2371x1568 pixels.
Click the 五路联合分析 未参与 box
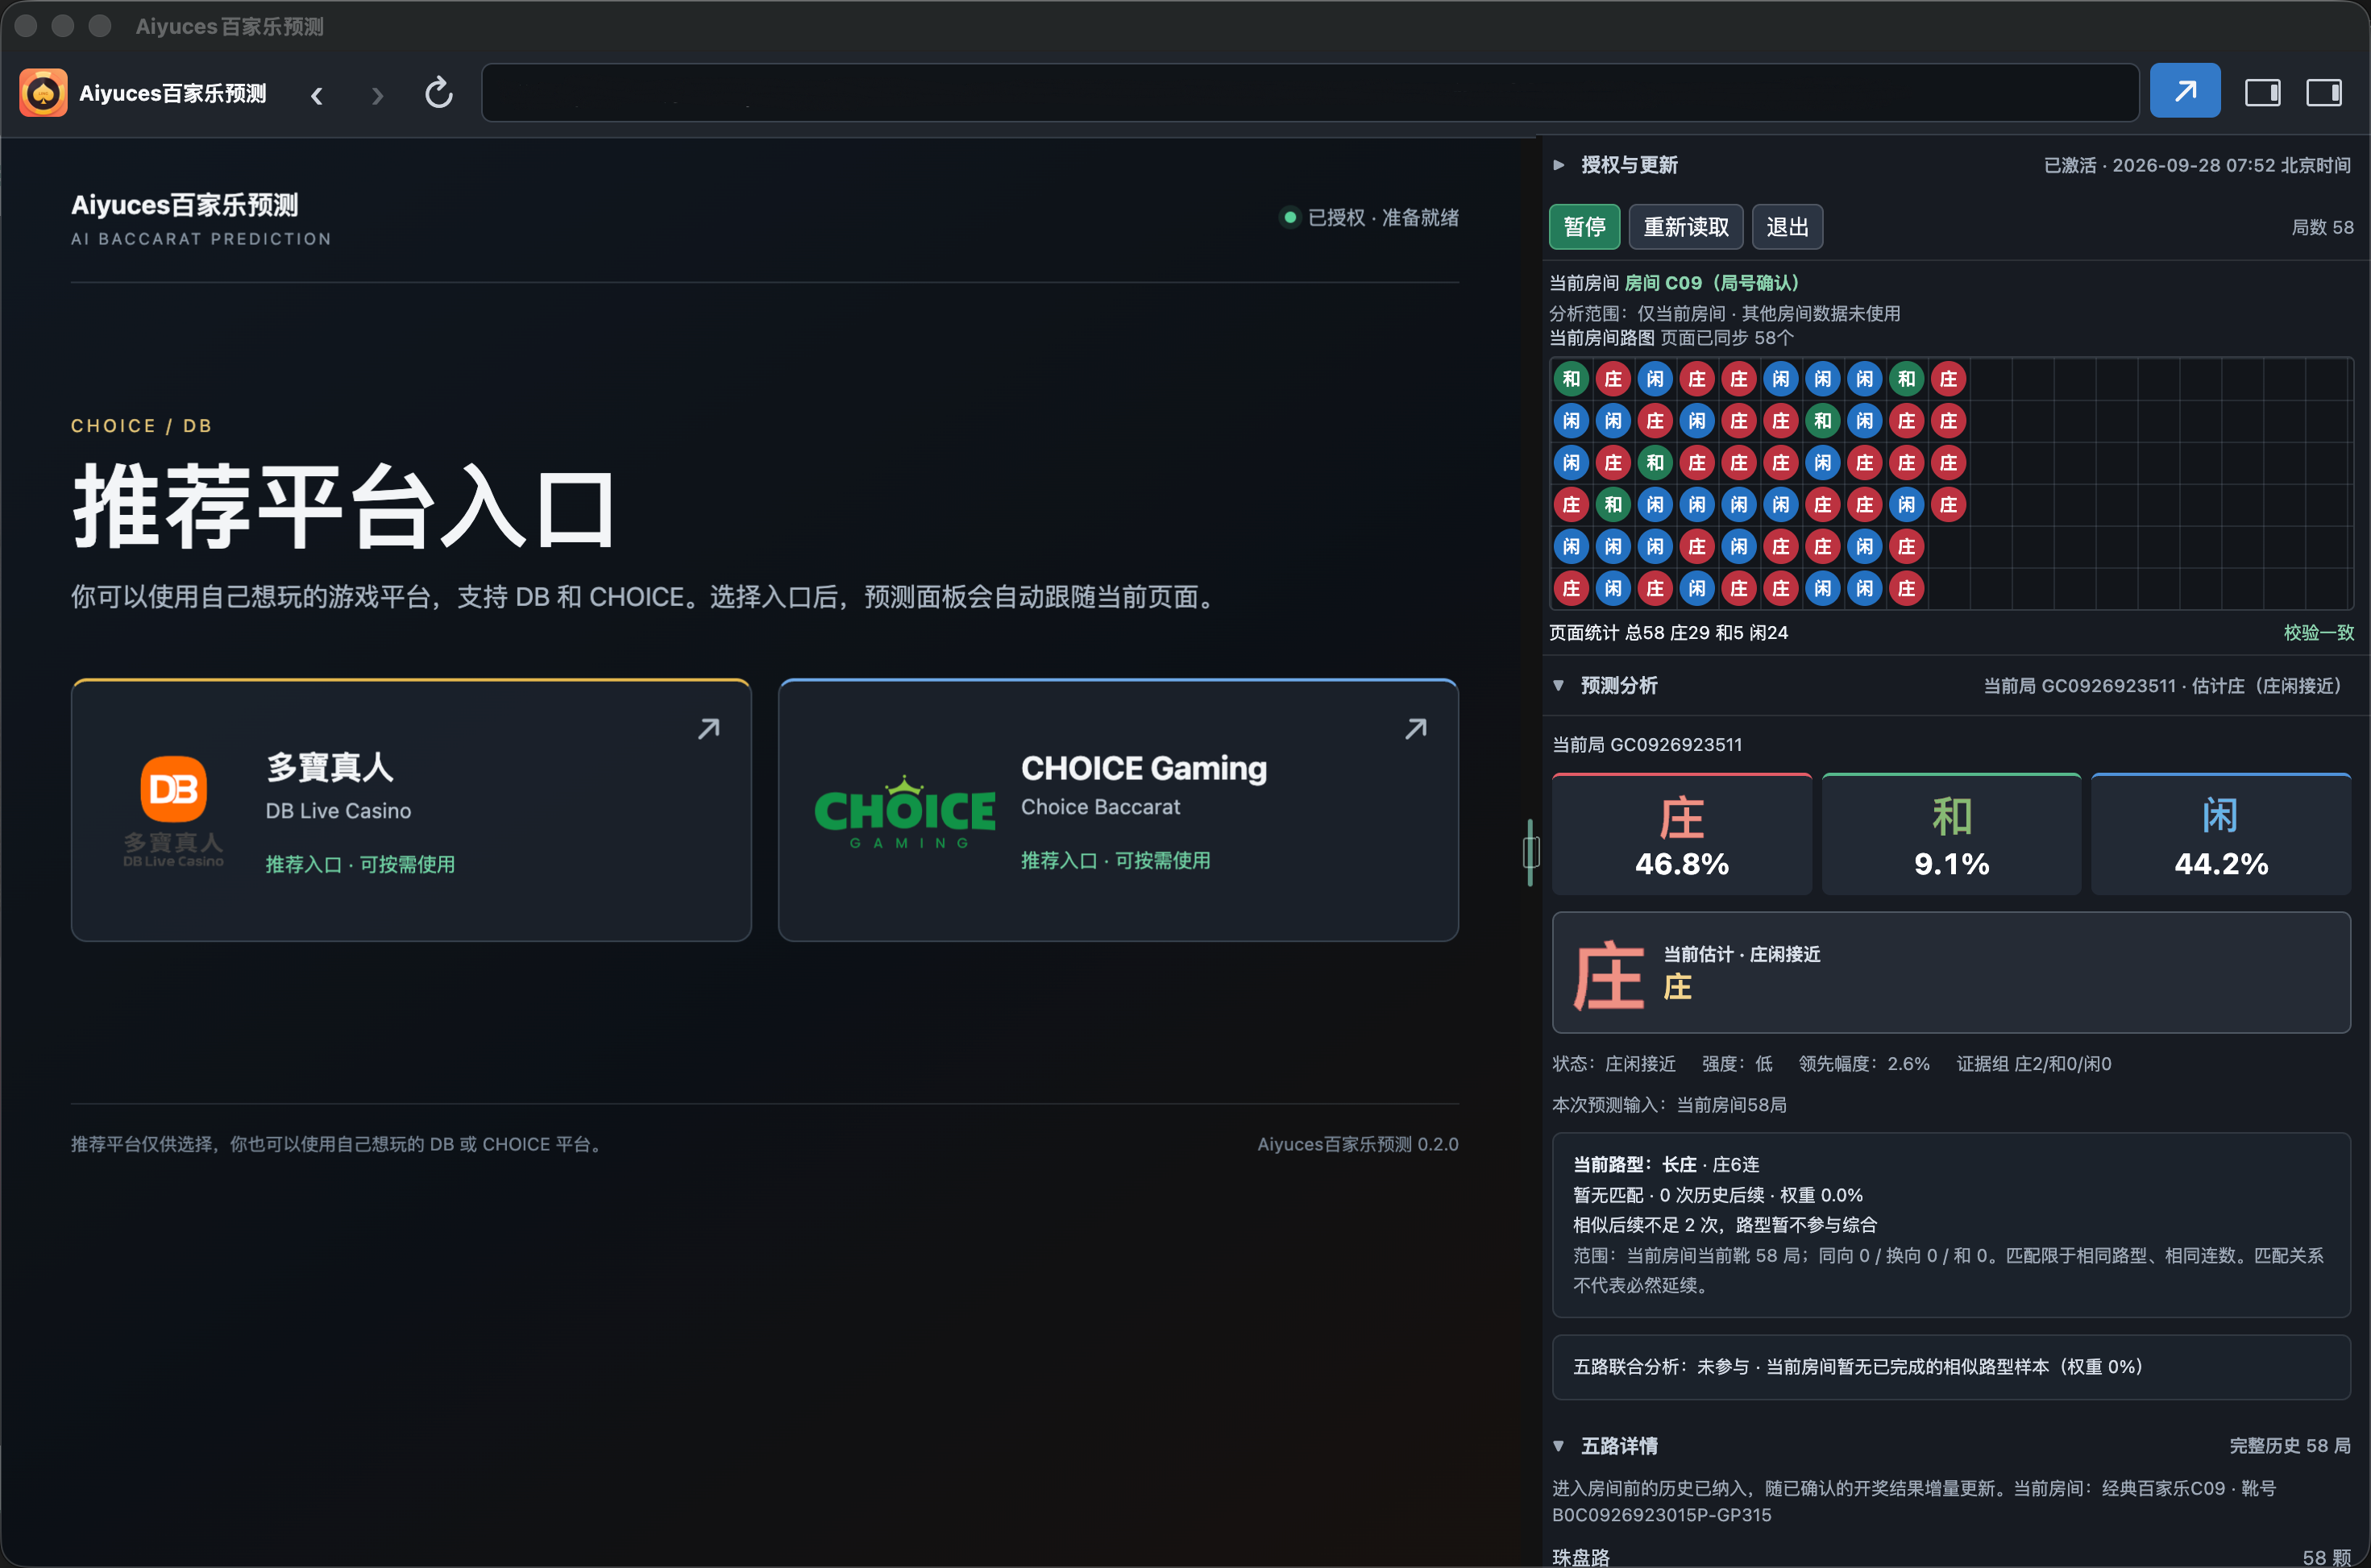point(1951,1367)
